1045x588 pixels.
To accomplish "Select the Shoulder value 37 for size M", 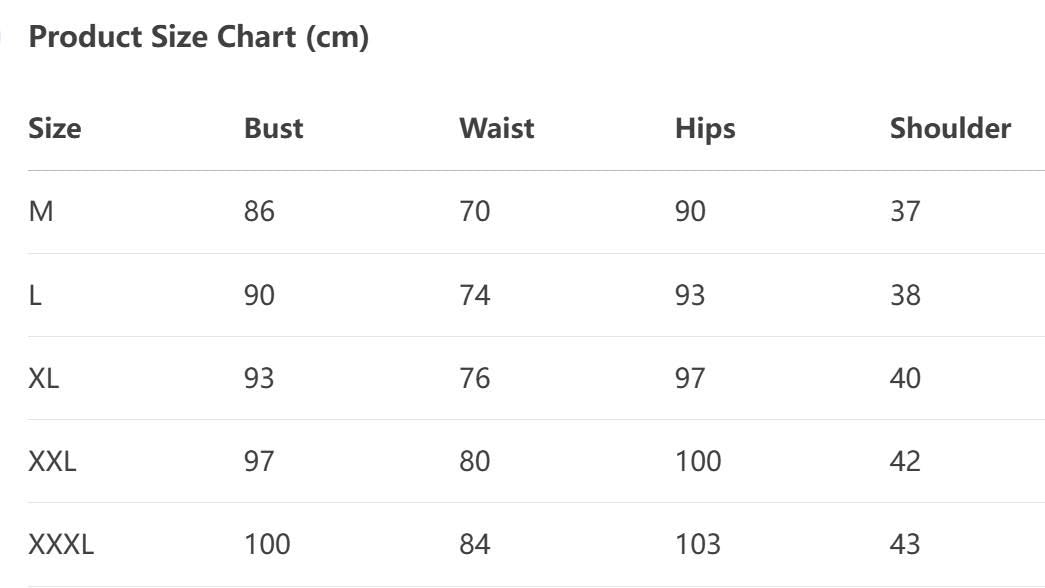I will pos(905,212).
